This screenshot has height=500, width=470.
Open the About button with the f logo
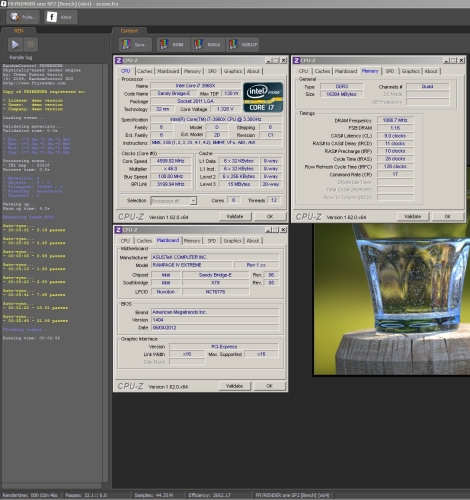pos(61,17)
